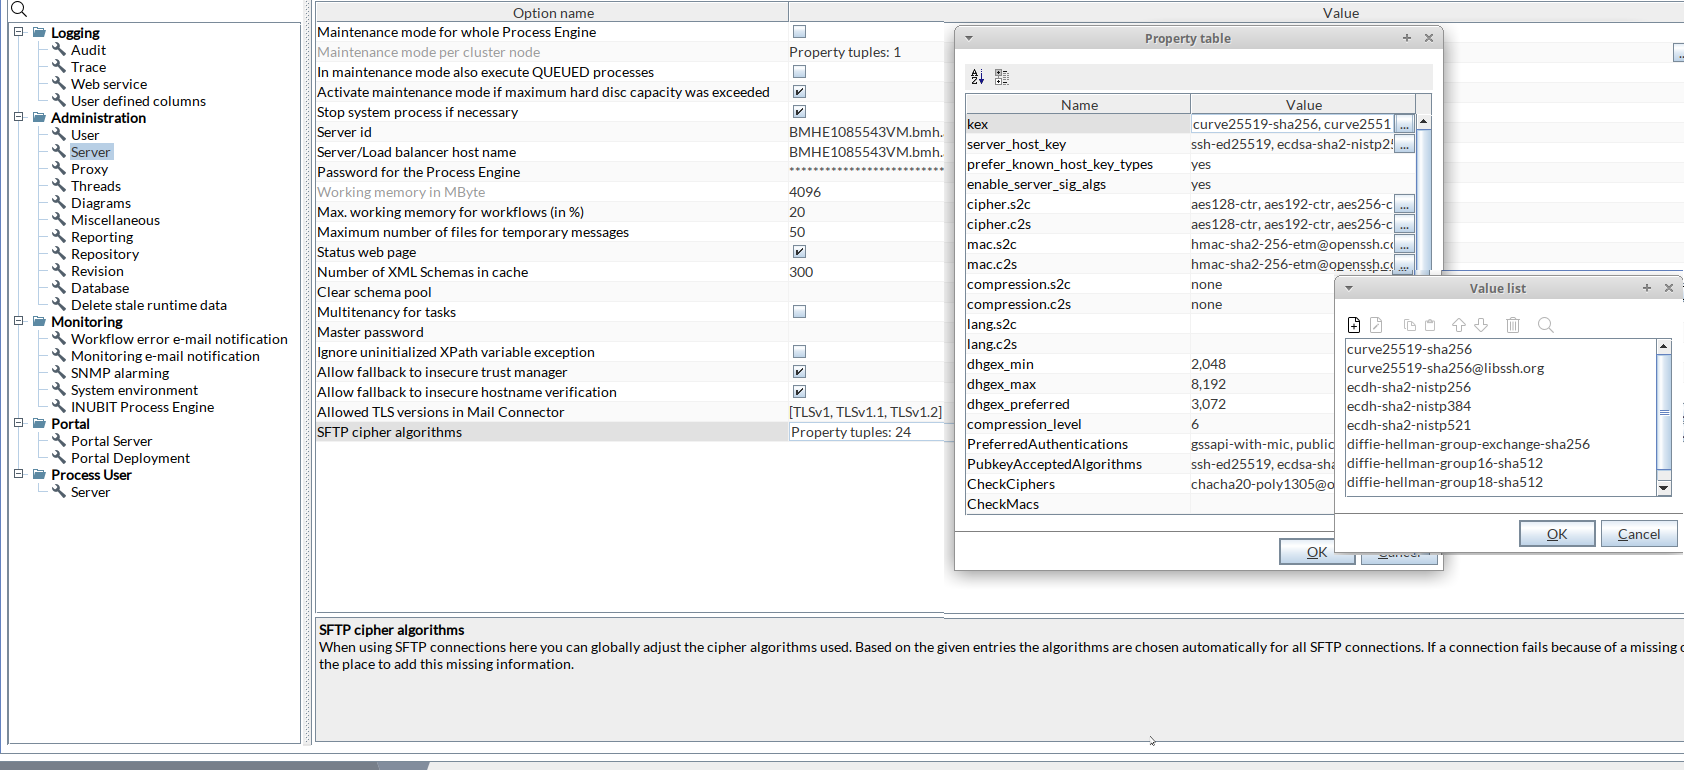The width and height of the screenshot is (1684, 770).
Task: Click the paste clipboard icon in Value list
Action: (1430, 325)
